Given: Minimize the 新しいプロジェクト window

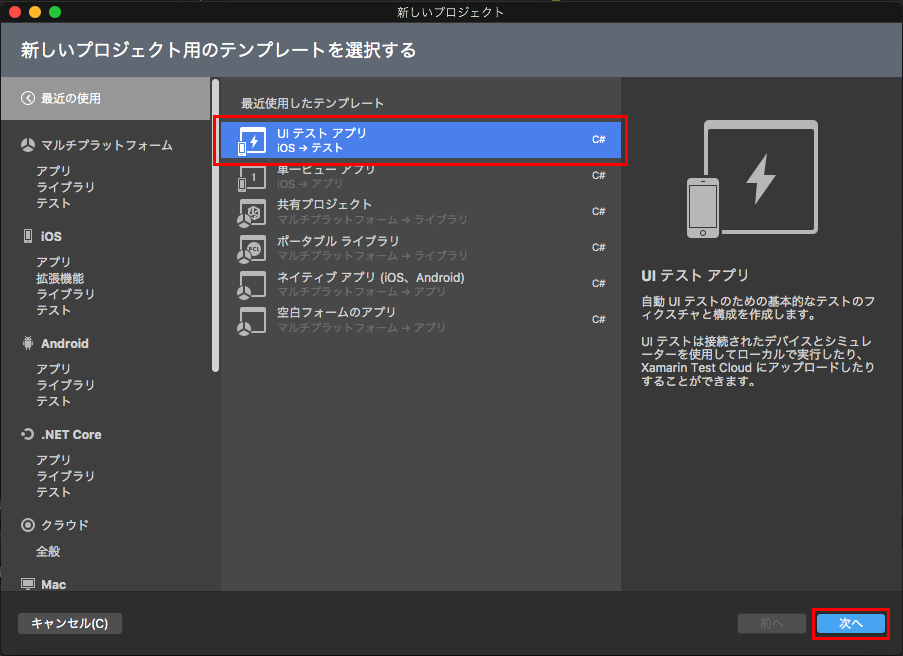Looking at the screenshot, I should pyautogui.click(x=35, y=12).
